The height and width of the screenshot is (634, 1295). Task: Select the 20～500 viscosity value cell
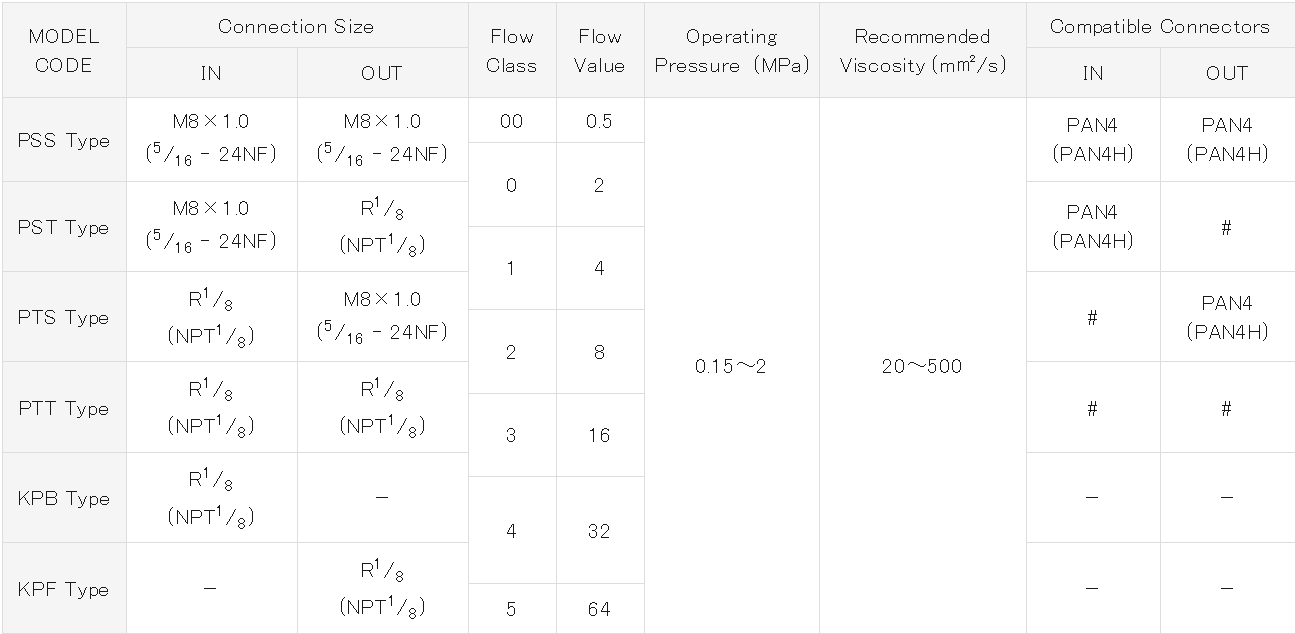(923, 366)
